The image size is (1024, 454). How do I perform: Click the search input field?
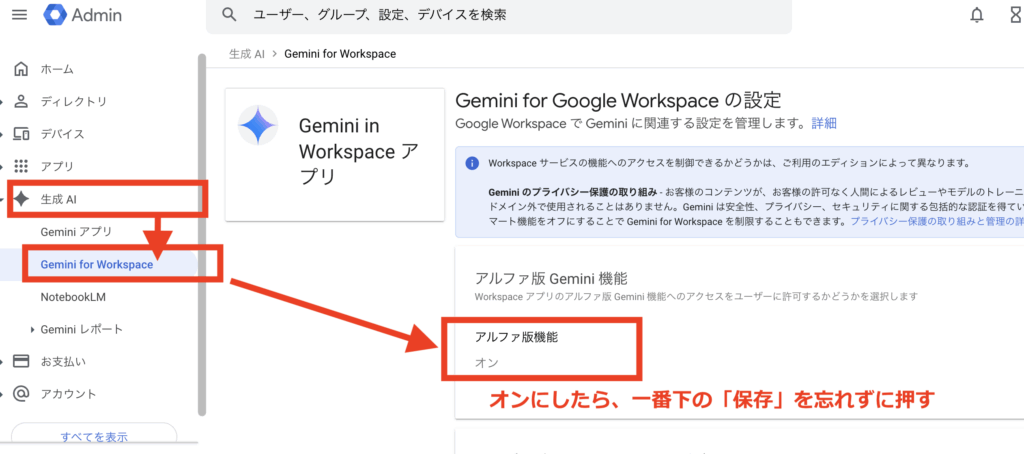[500, 15]
